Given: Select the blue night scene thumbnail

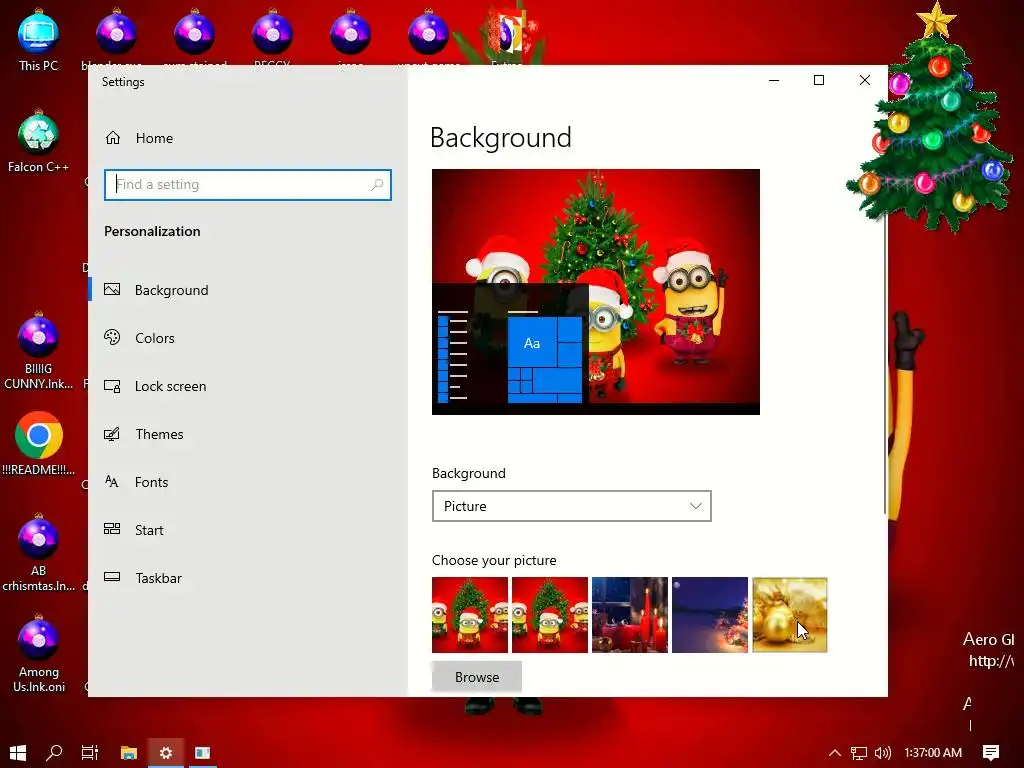Looking at the screenshot, I should tap(710, 615).
